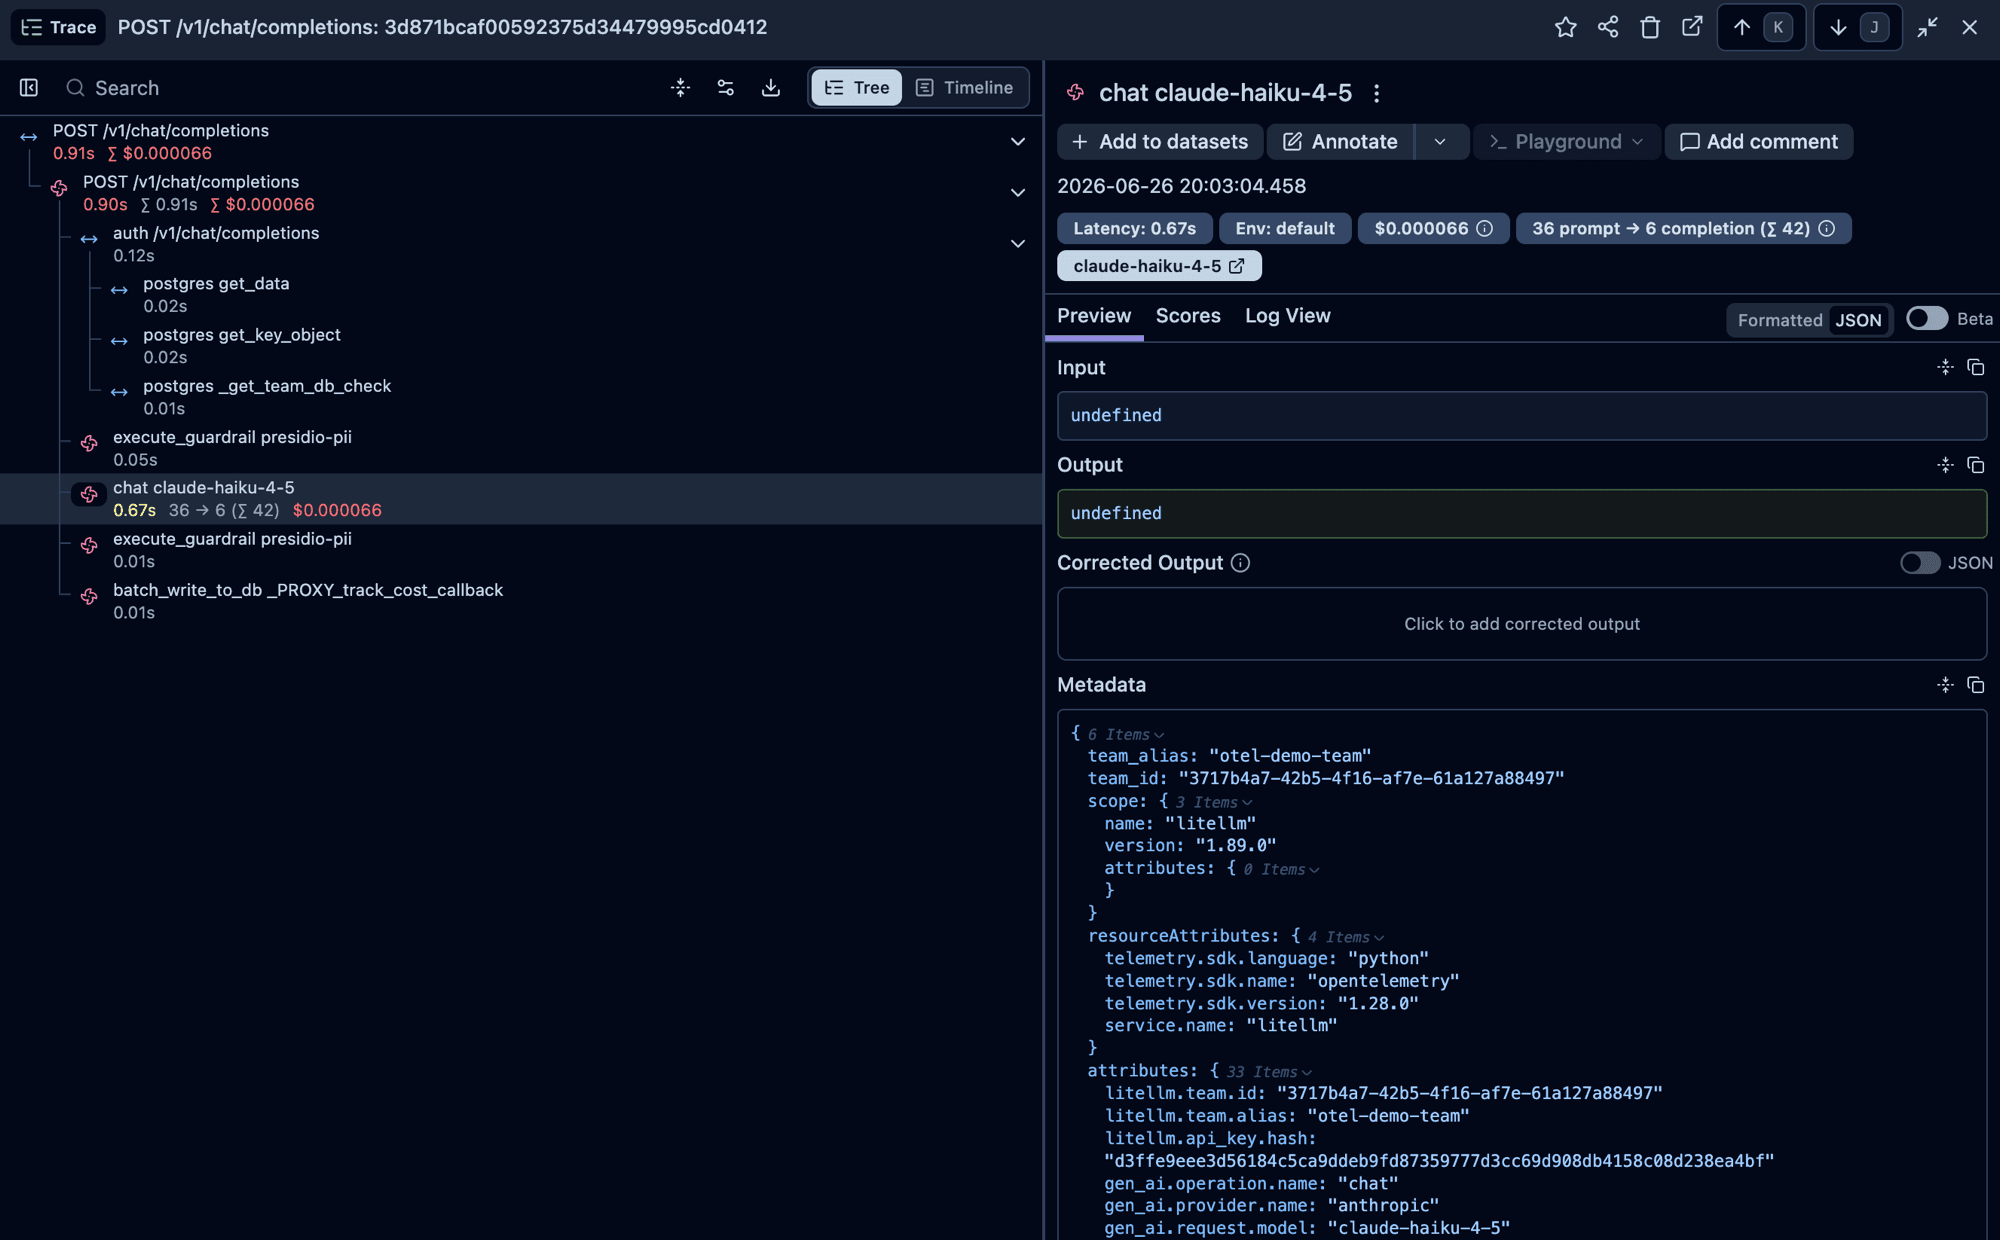Click the token usage info icon

point(1826,229)
